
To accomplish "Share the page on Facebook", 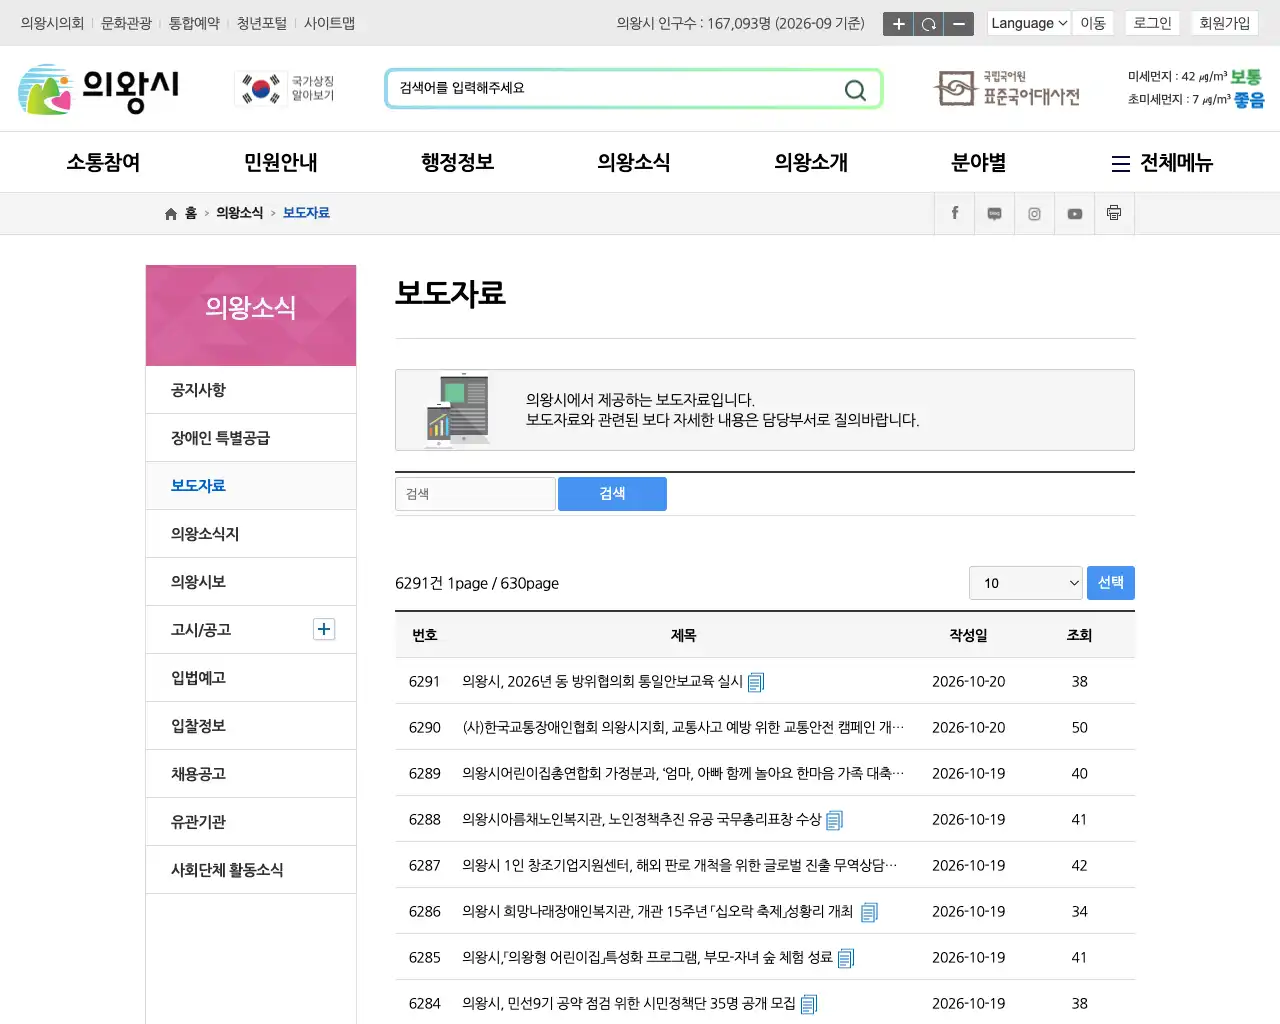I will [x=955, y=213].
